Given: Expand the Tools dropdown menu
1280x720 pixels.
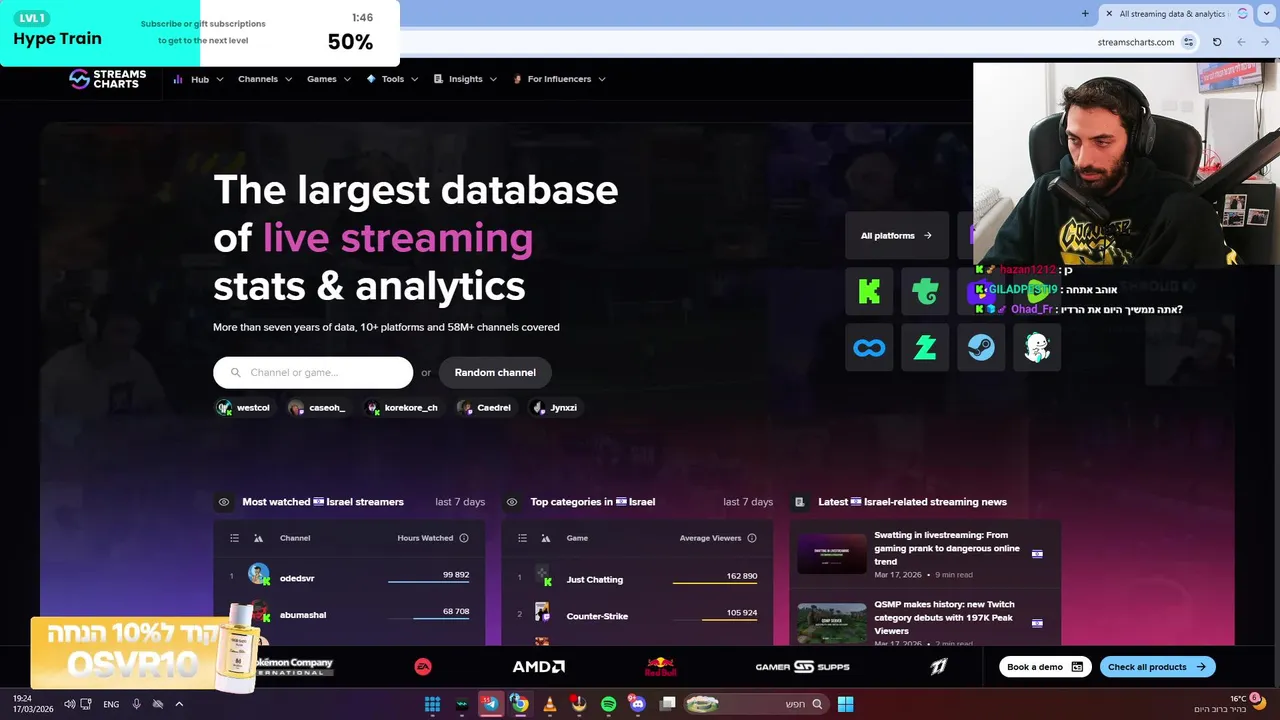Looking at the screenshot, I should tap(392, 79).
